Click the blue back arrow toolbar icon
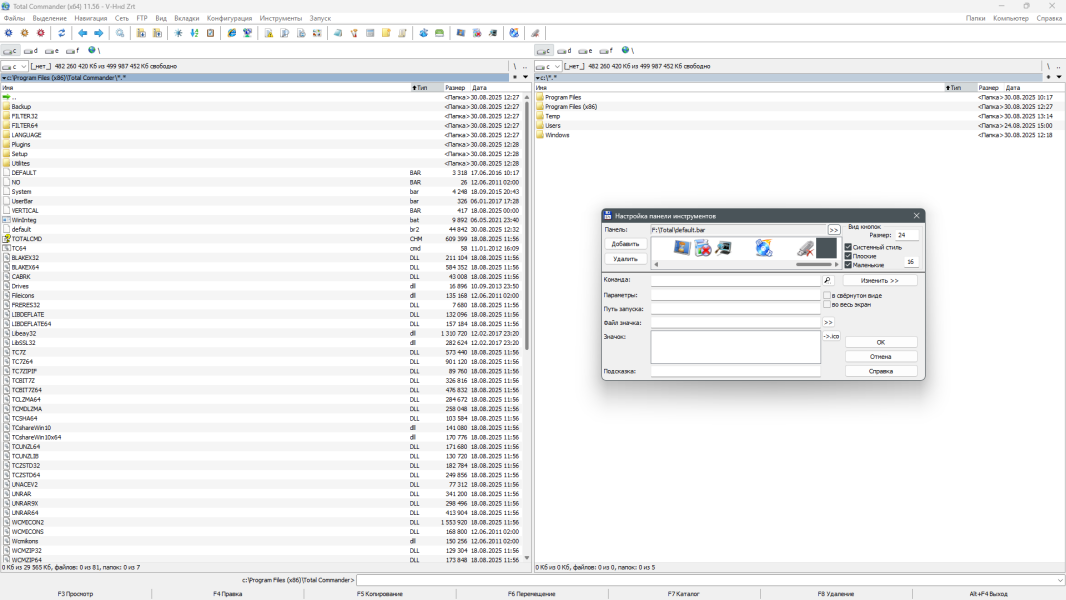 (83, 33)
